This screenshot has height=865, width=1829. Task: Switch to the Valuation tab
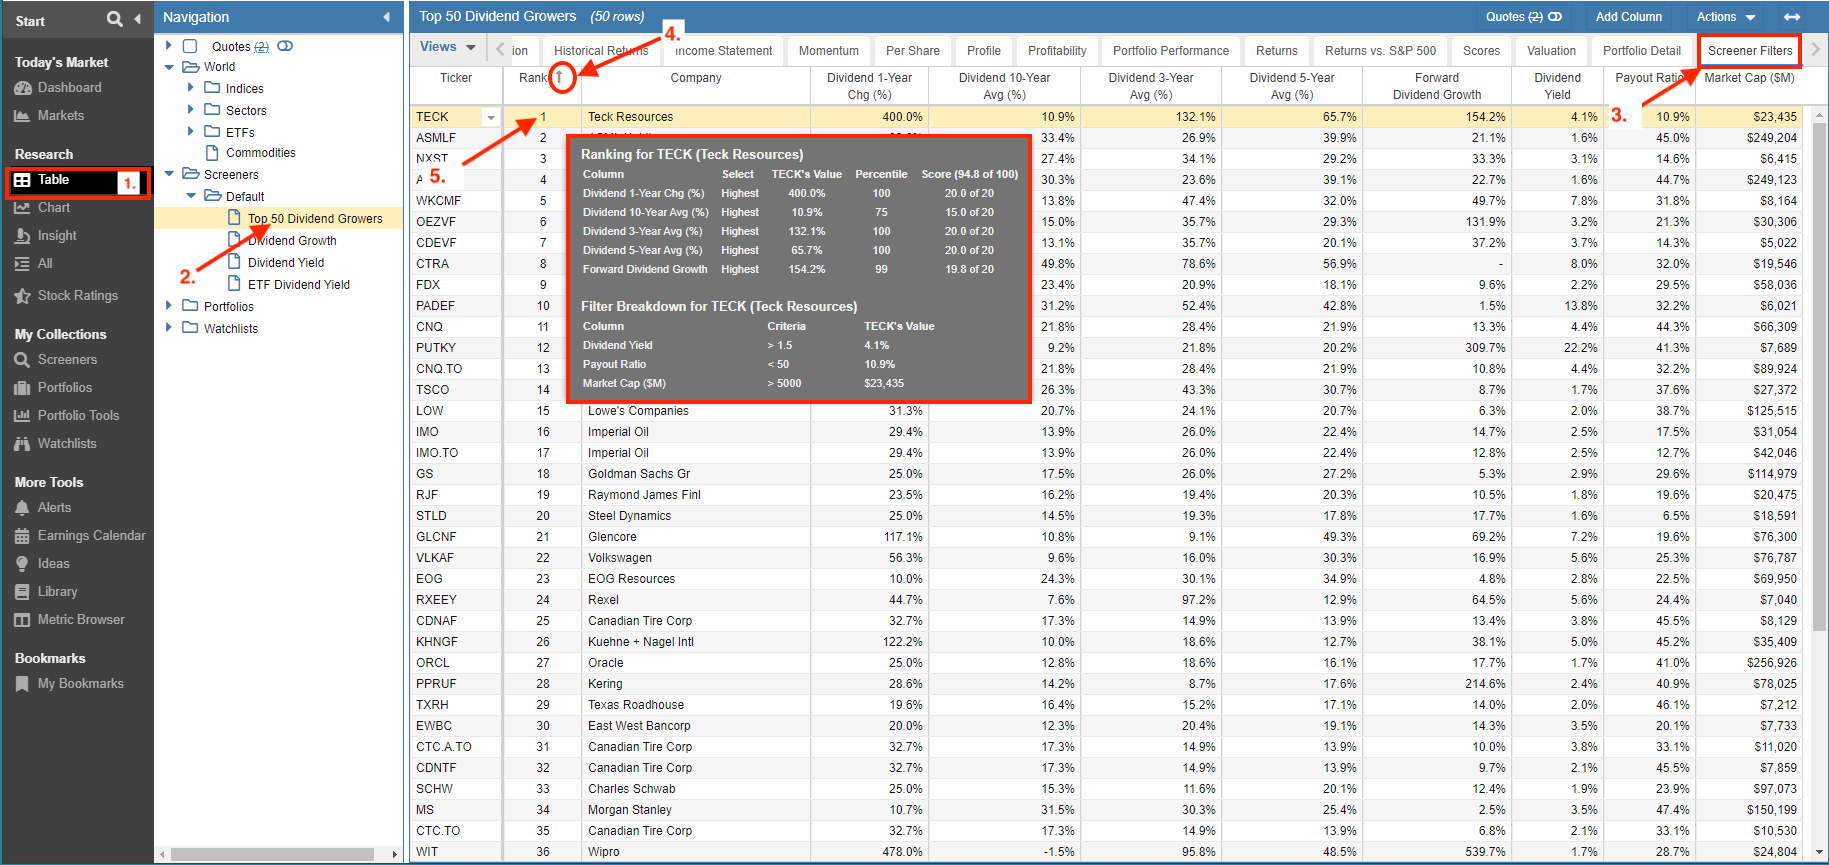[1551, 51]
